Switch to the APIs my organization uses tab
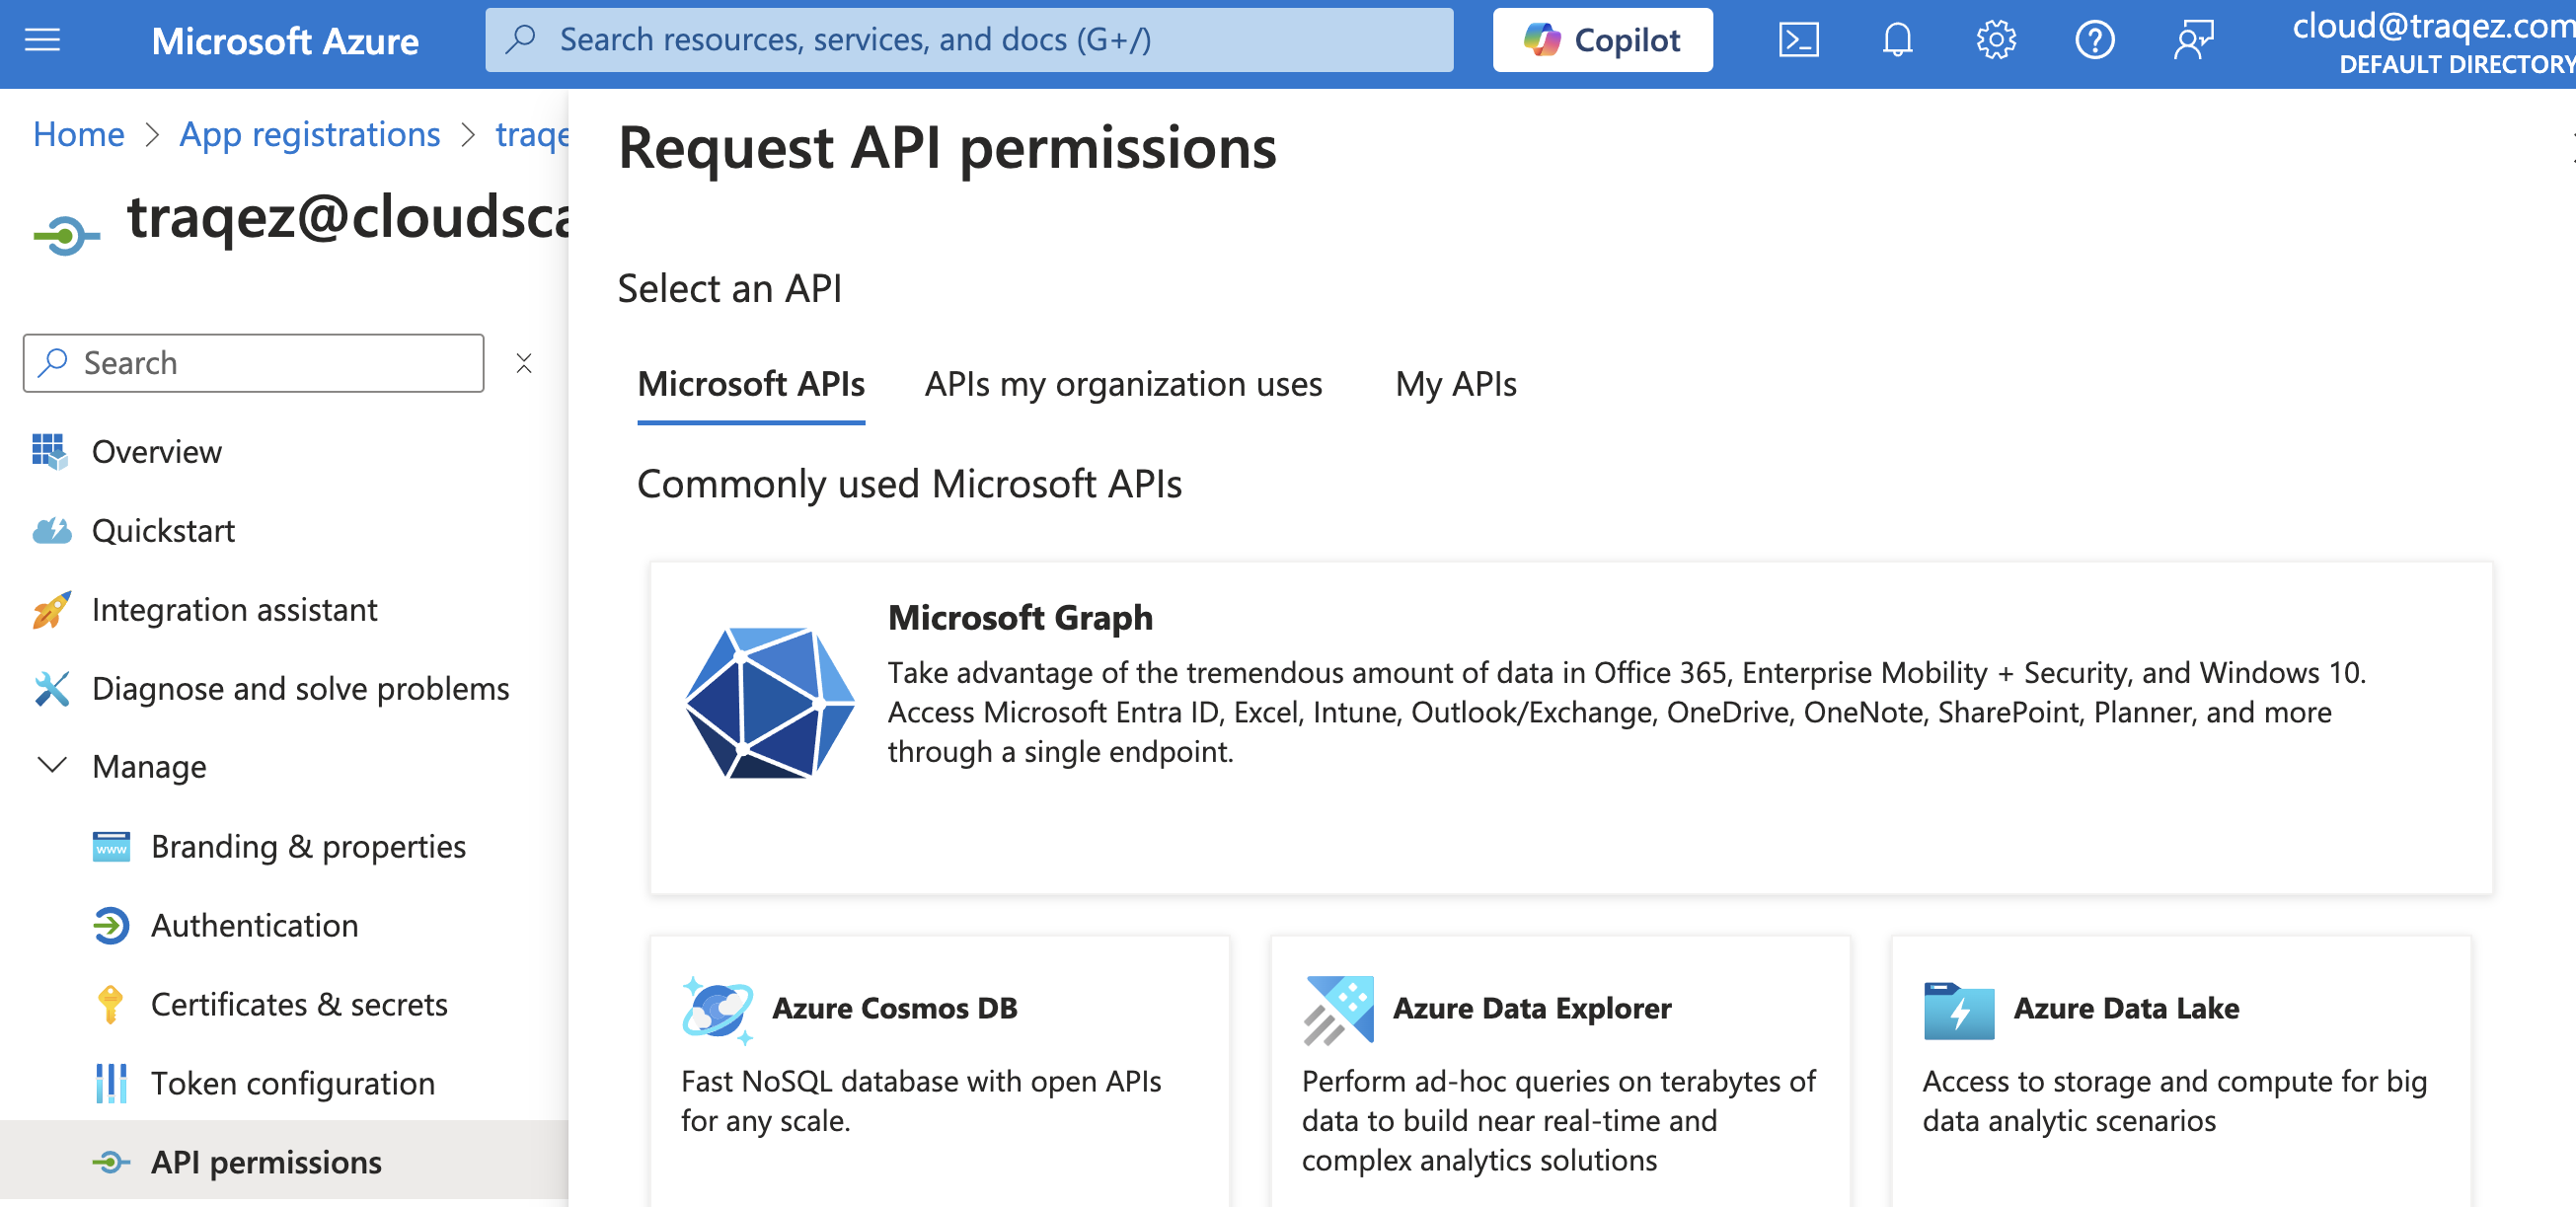The width and height of the screenshot is (2576, 1207). coord(1123,384)
